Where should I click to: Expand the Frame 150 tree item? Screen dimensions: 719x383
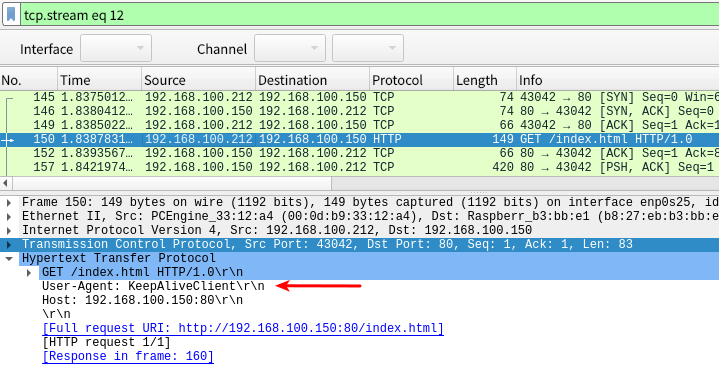coord(9,203)
